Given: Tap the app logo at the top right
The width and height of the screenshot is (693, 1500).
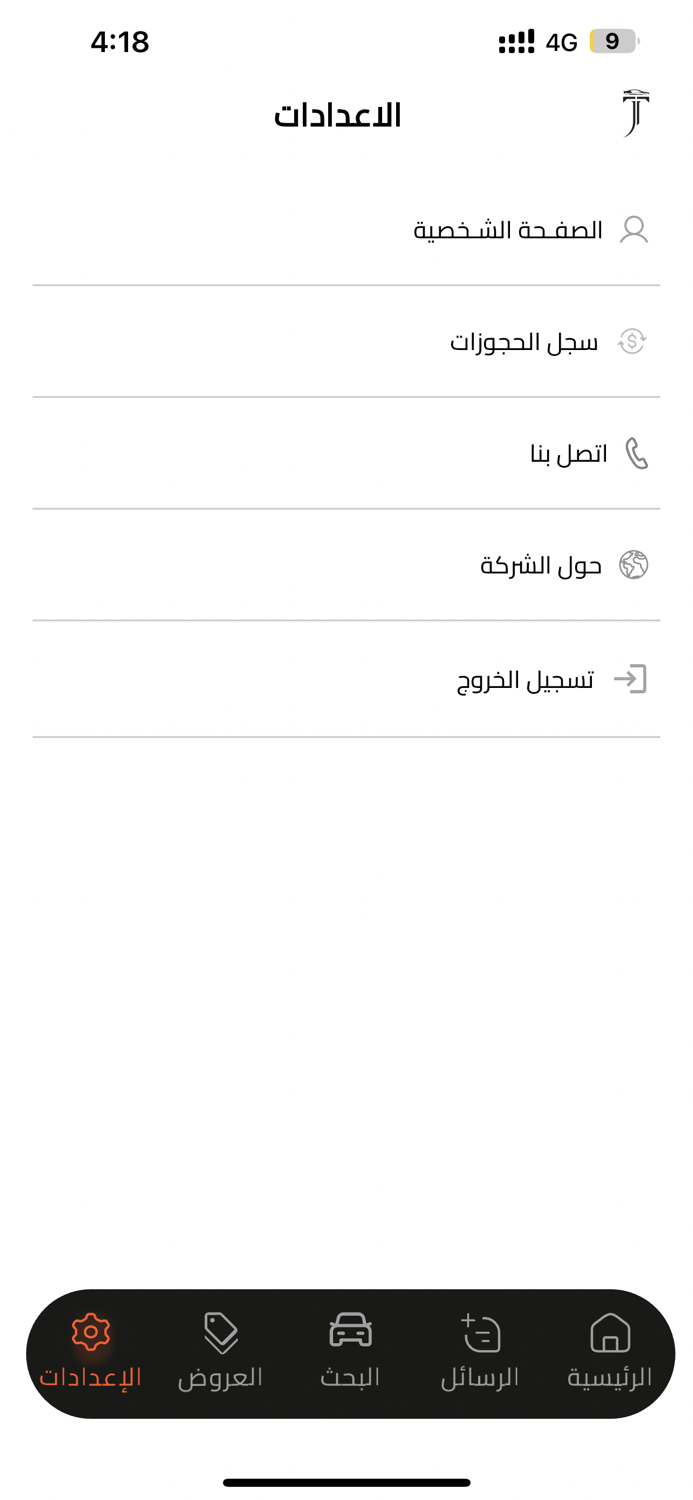Looking at the screenshot, I should click(634, 110).
